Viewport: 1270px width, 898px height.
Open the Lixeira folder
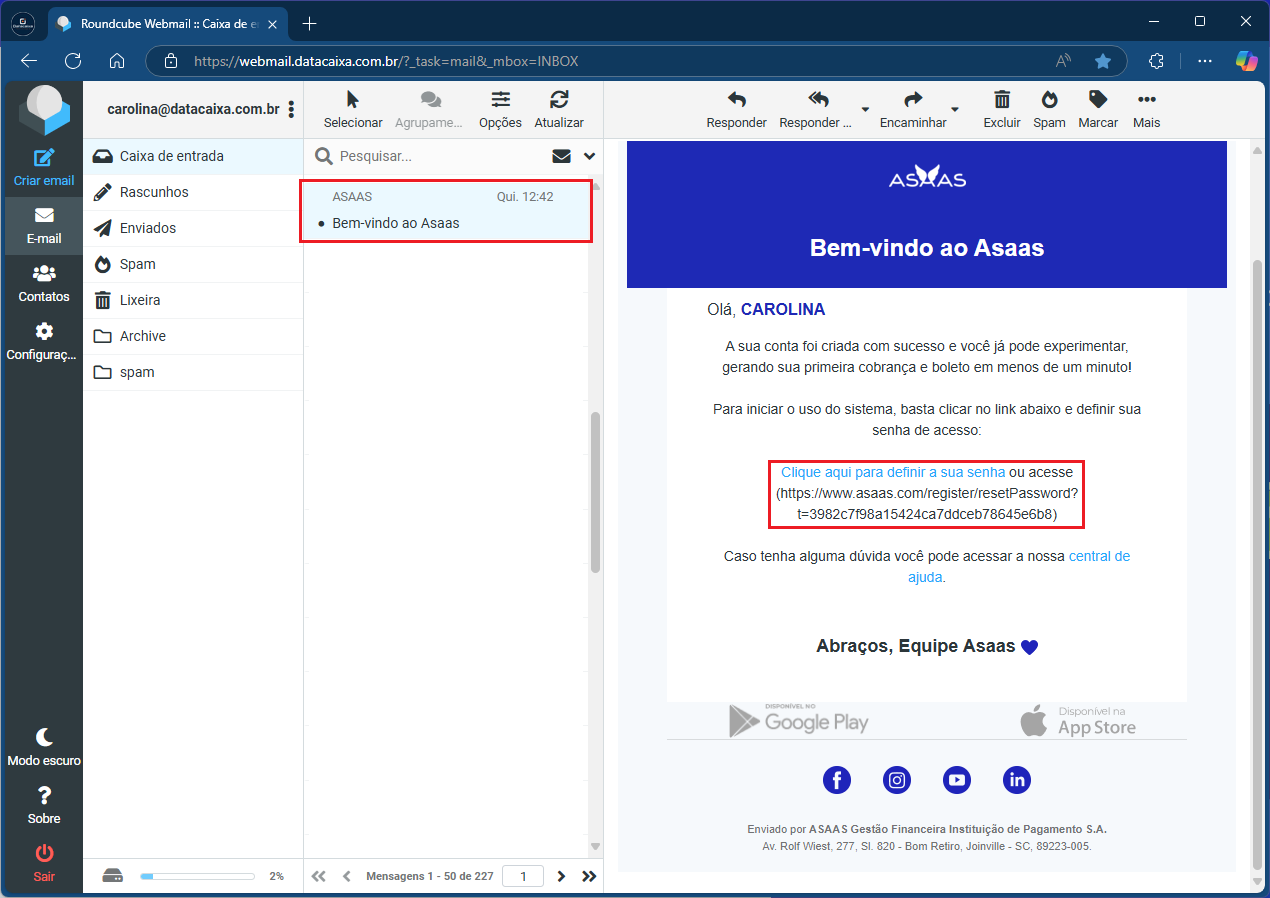click(140, 300)
